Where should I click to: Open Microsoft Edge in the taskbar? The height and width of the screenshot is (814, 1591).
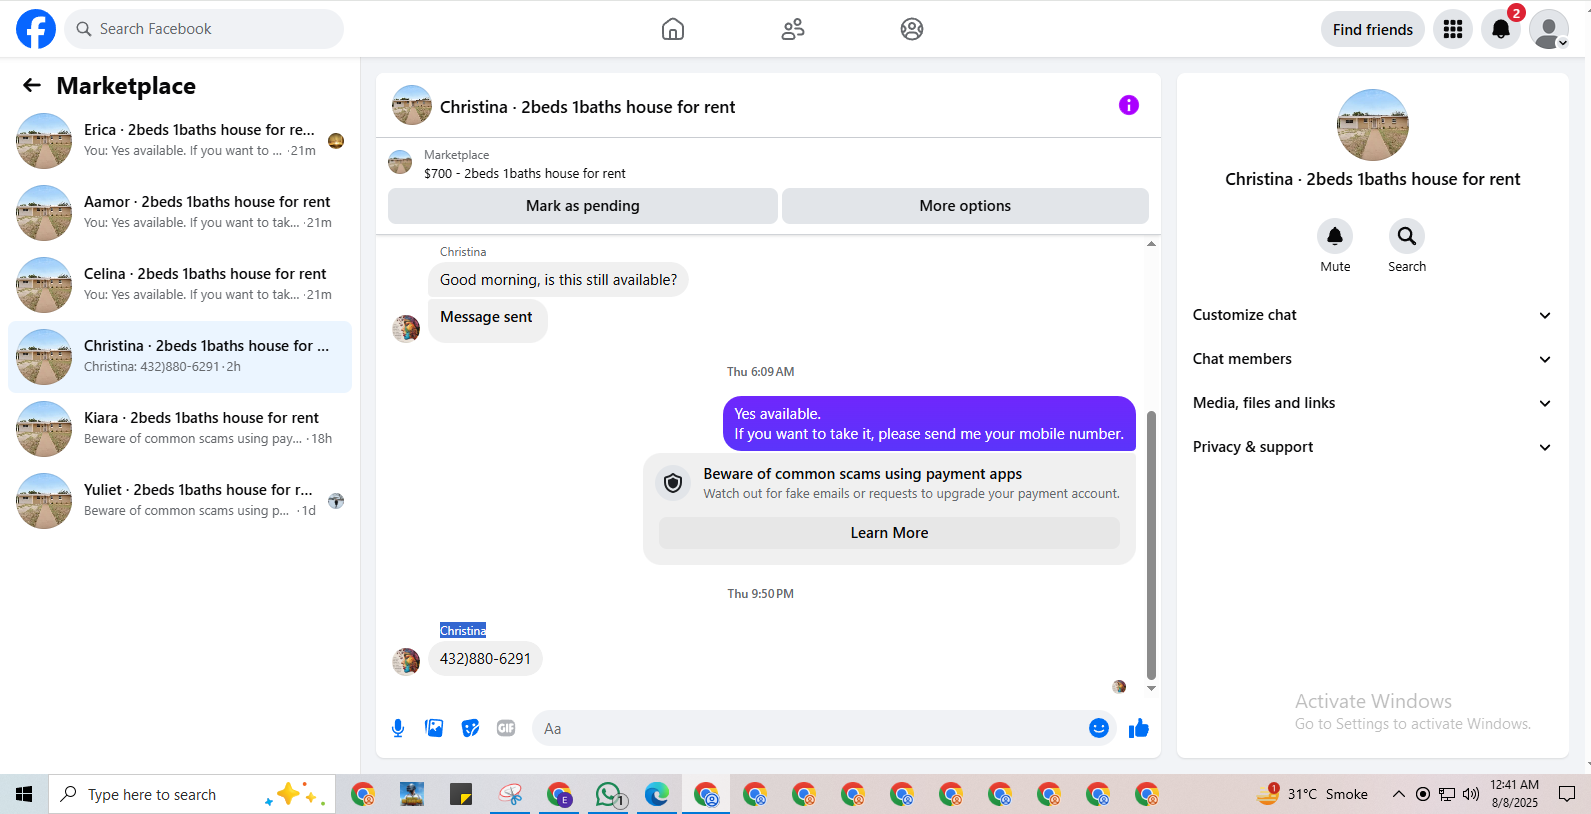click(657, 795)
